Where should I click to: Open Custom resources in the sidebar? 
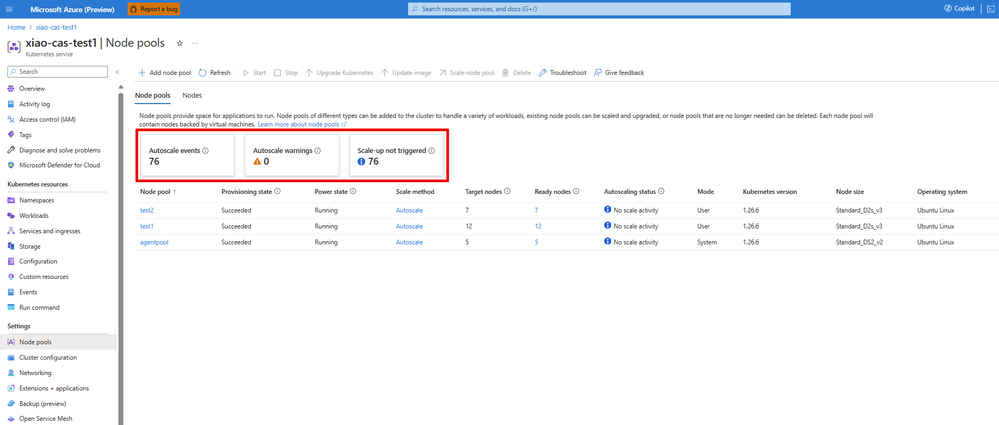coord(44,277)
